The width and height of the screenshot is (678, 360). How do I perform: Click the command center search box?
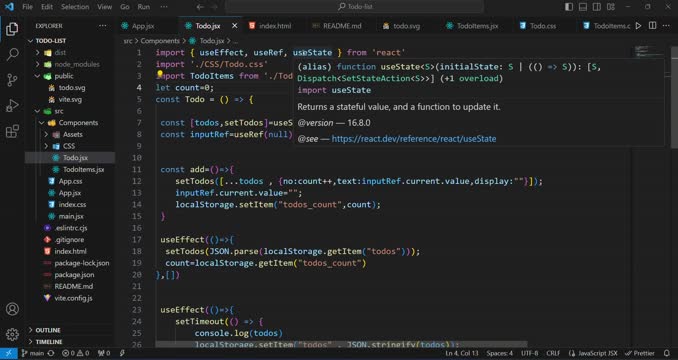(x=355, y=7)
